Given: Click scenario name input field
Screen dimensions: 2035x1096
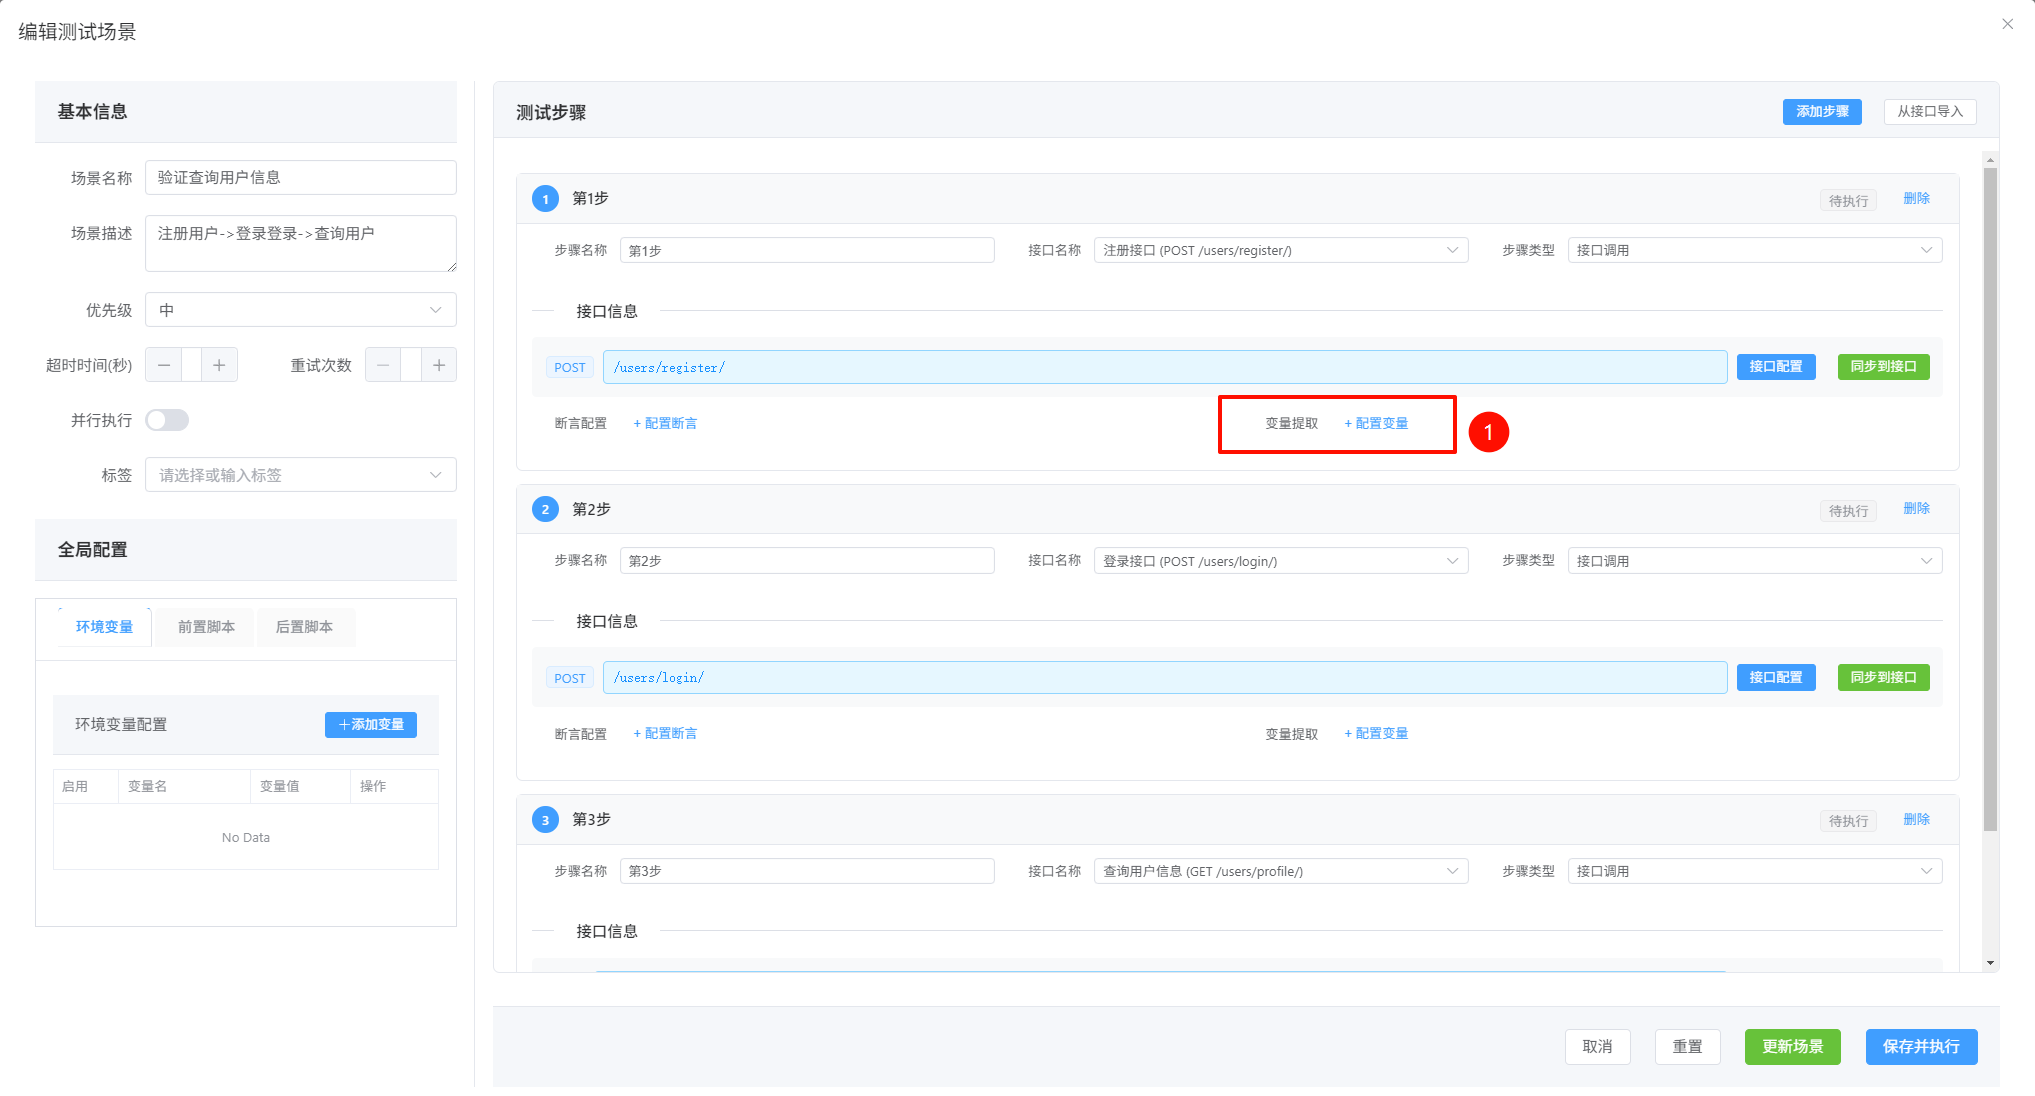Looking at the screenshot, I should (300, 177).
